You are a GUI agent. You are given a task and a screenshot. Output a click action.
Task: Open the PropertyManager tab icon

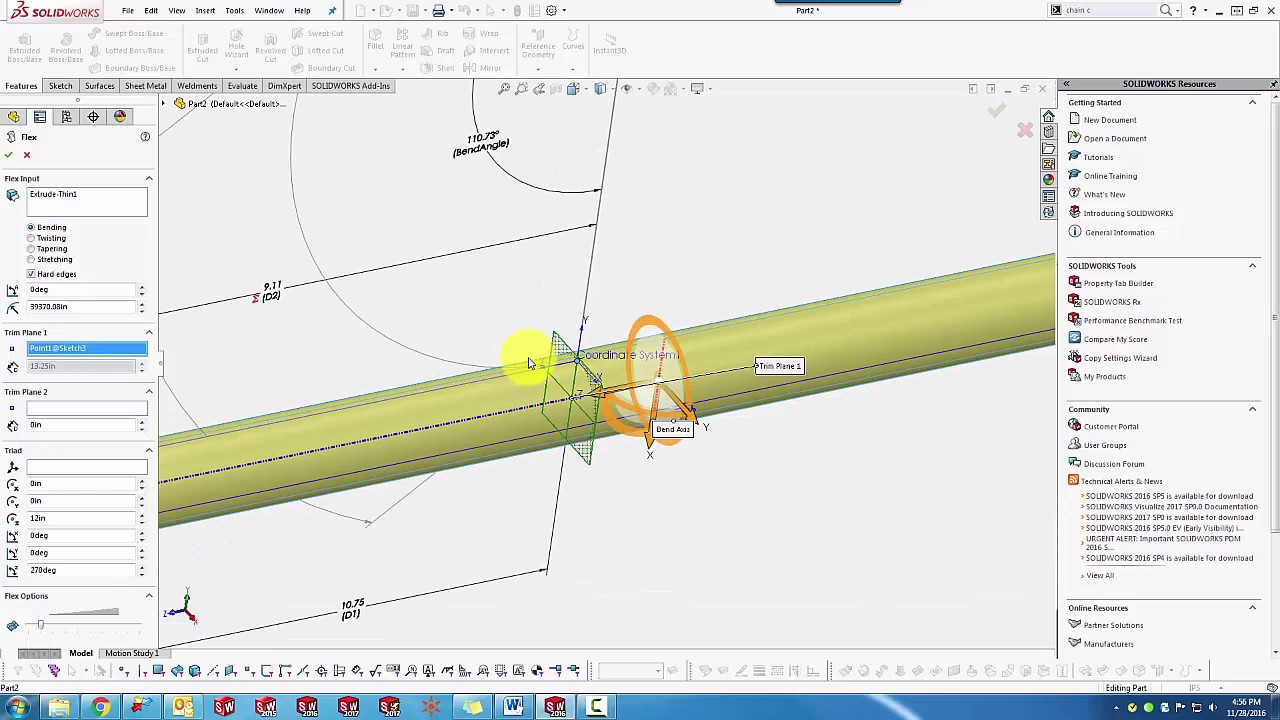40,117
